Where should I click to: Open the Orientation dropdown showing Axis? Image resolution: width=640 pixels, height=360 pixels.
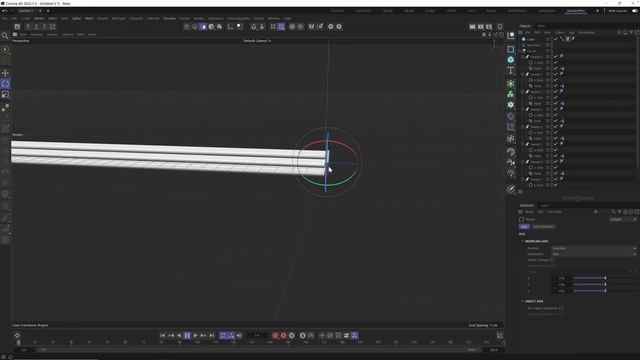(594, 254)
